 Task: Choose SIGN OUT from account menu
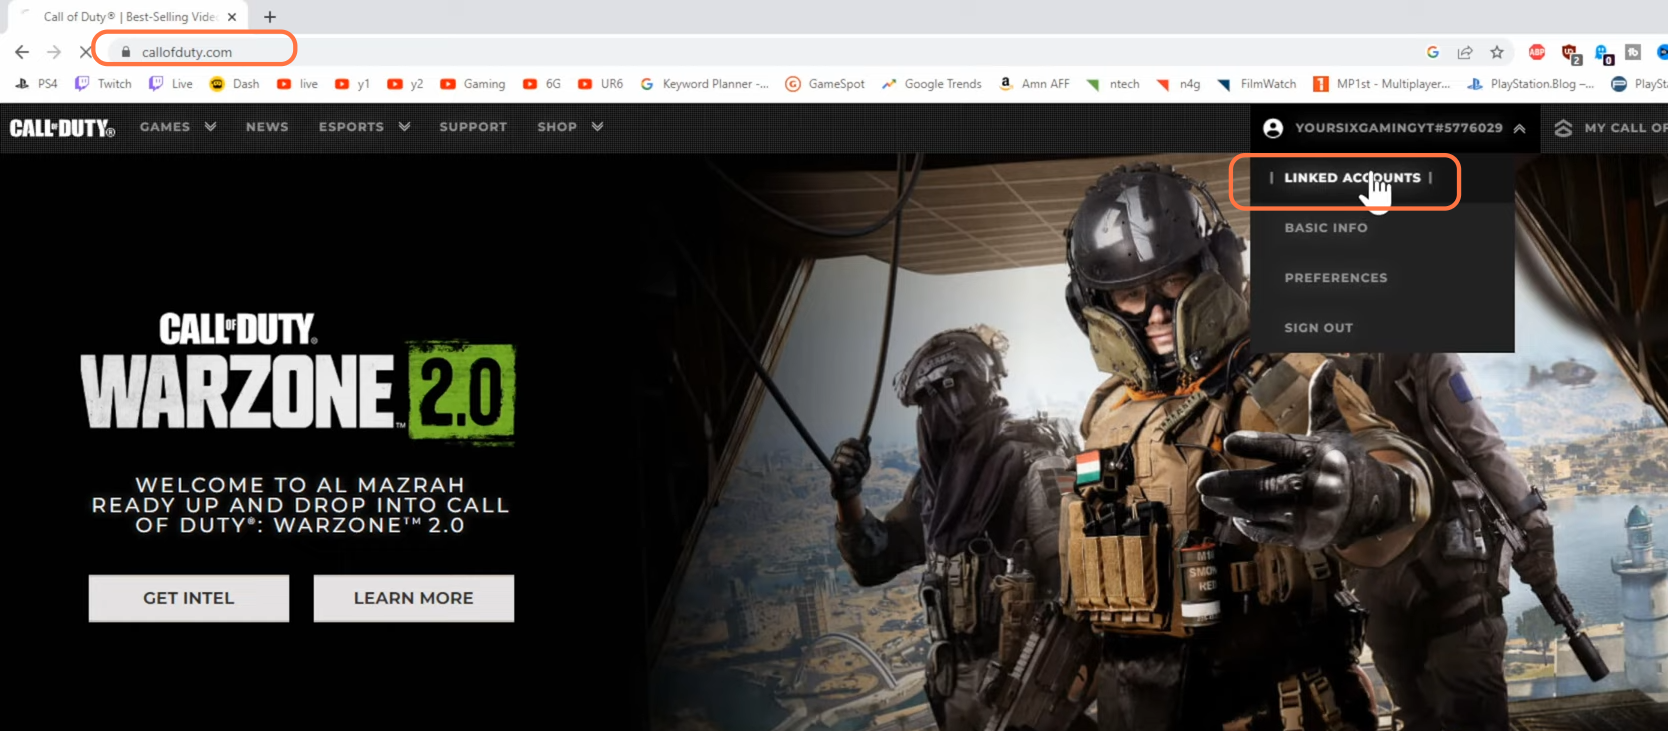point(1318,328)
